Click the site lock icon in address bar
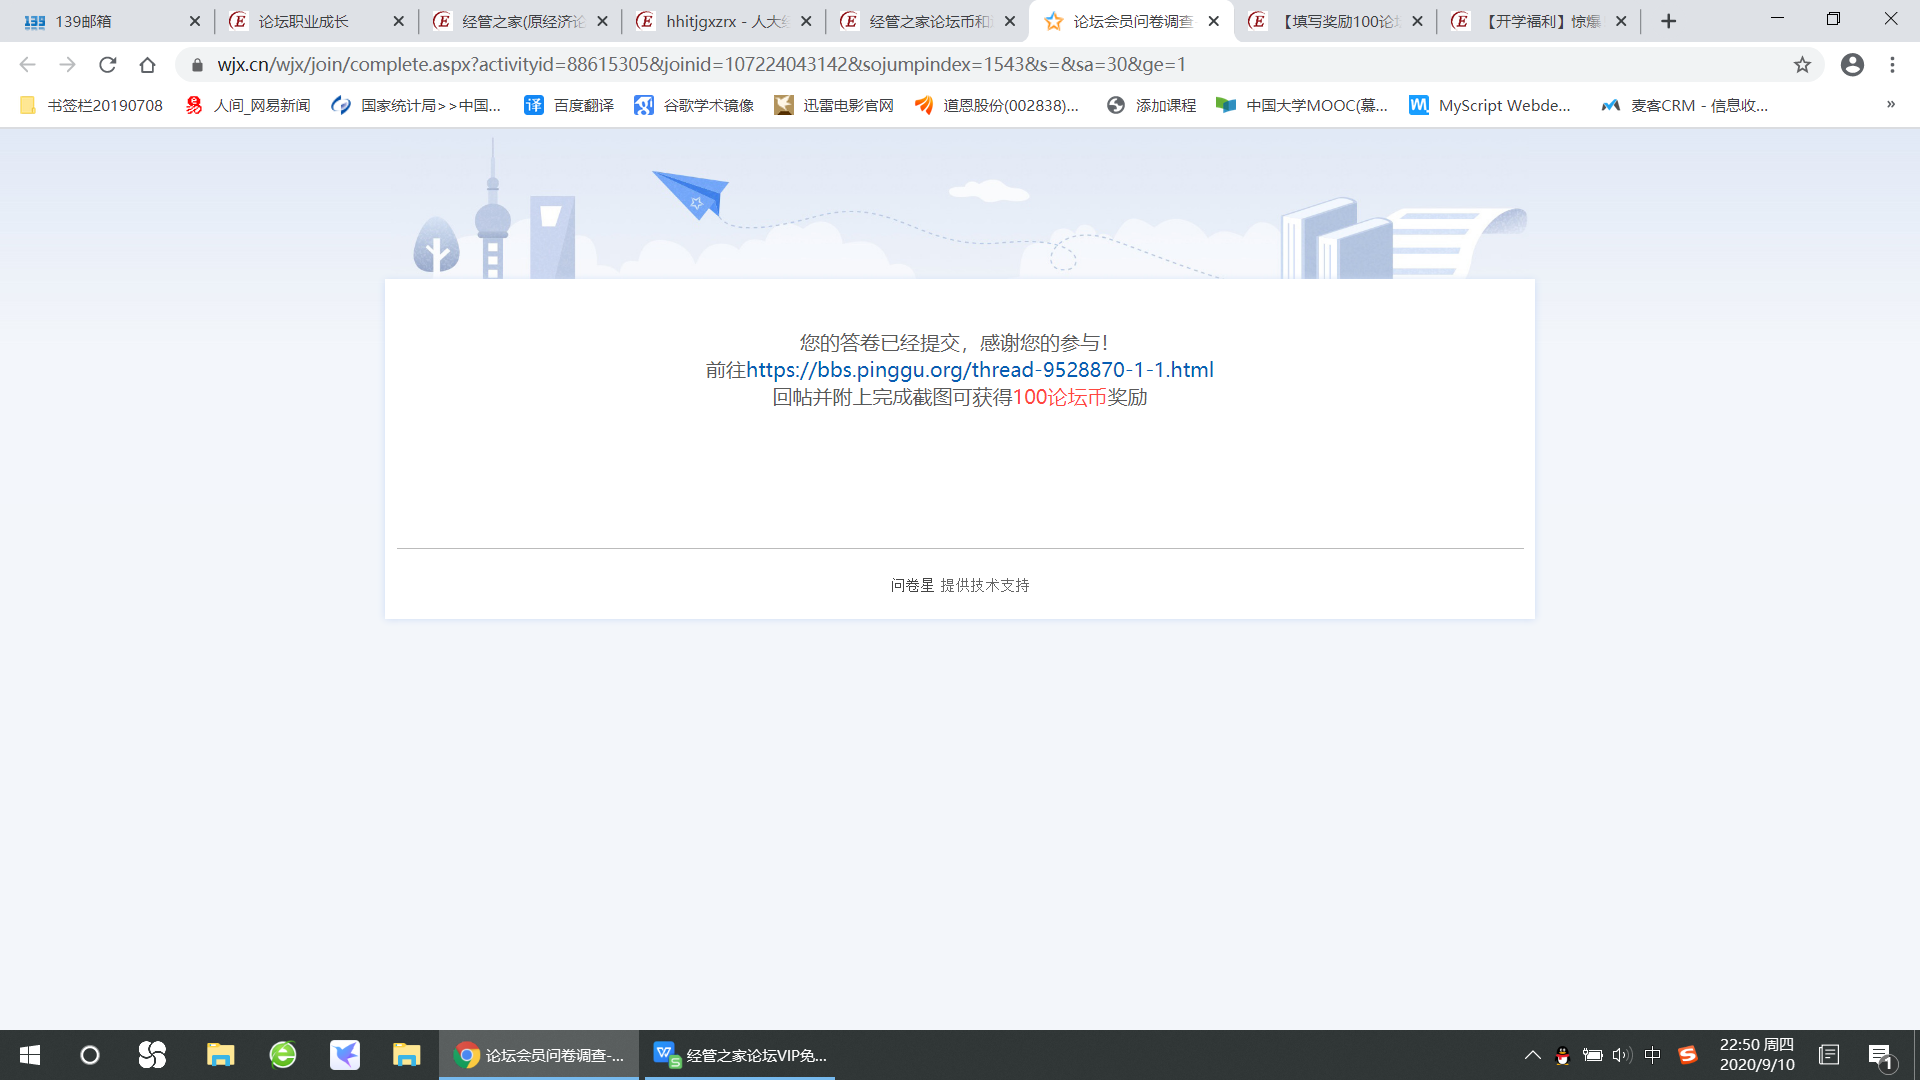 [x=197, y=65]
